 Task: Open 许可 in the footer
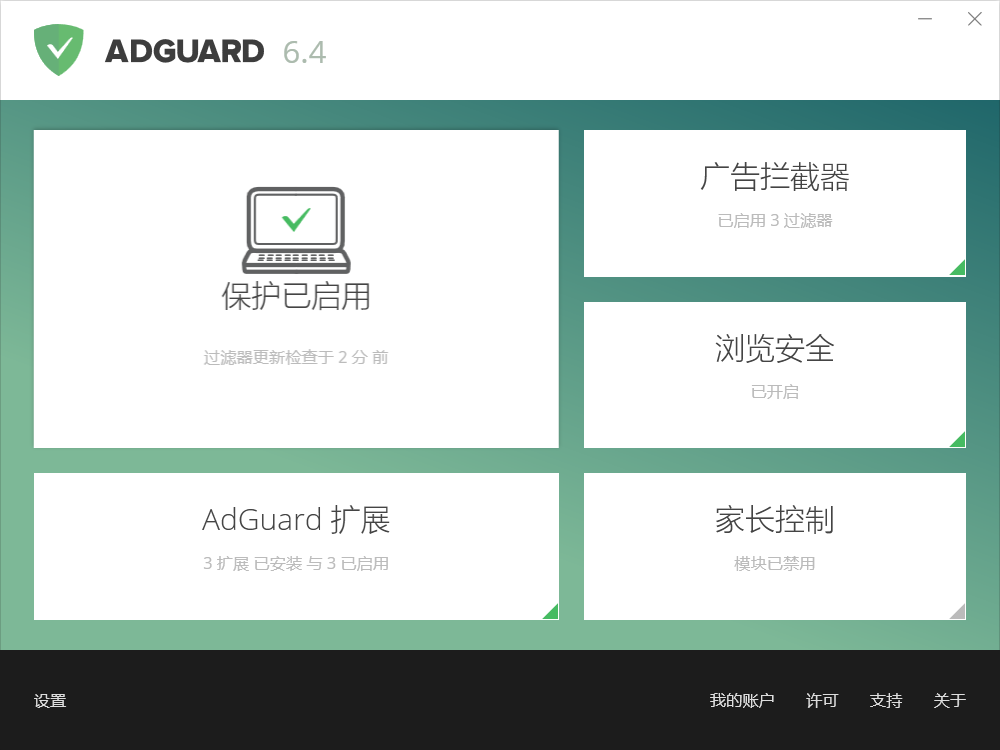pos(821,701)
